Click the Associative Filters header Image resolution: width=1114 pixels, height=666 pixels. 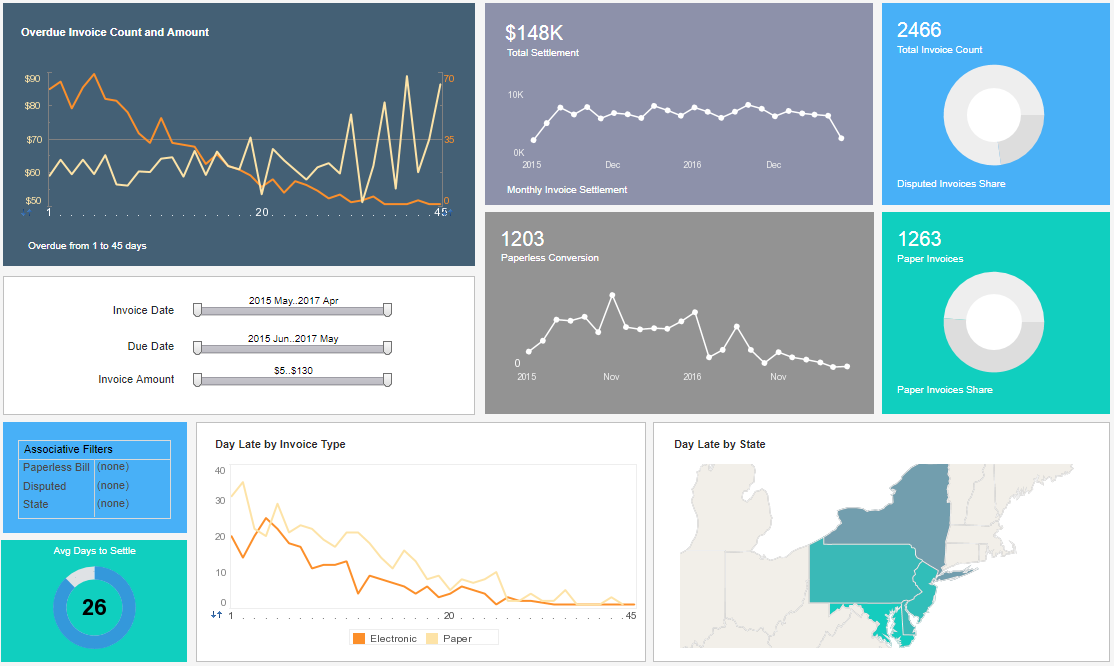tap(94, 449)
